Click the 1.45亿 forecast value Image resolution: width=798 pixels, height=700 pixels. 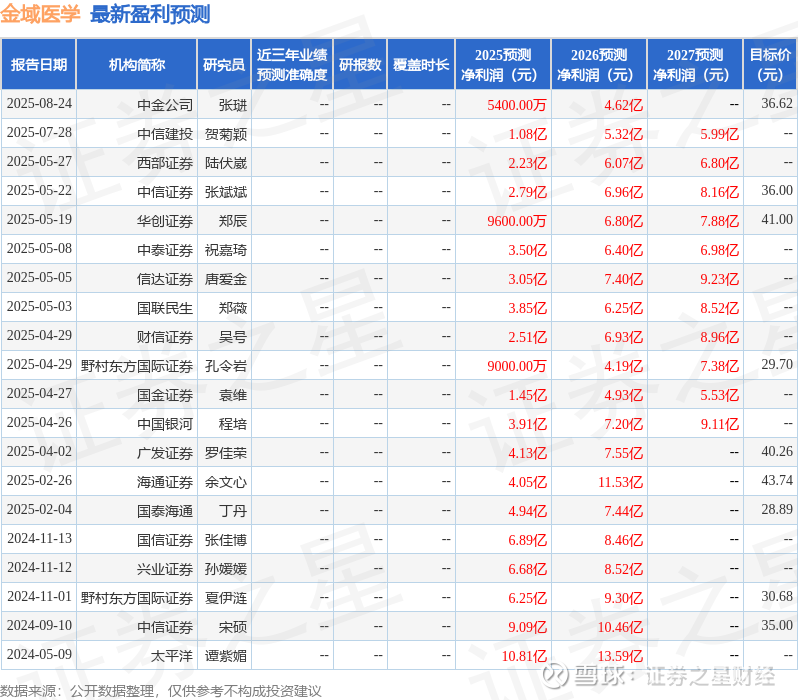point(527,395)
